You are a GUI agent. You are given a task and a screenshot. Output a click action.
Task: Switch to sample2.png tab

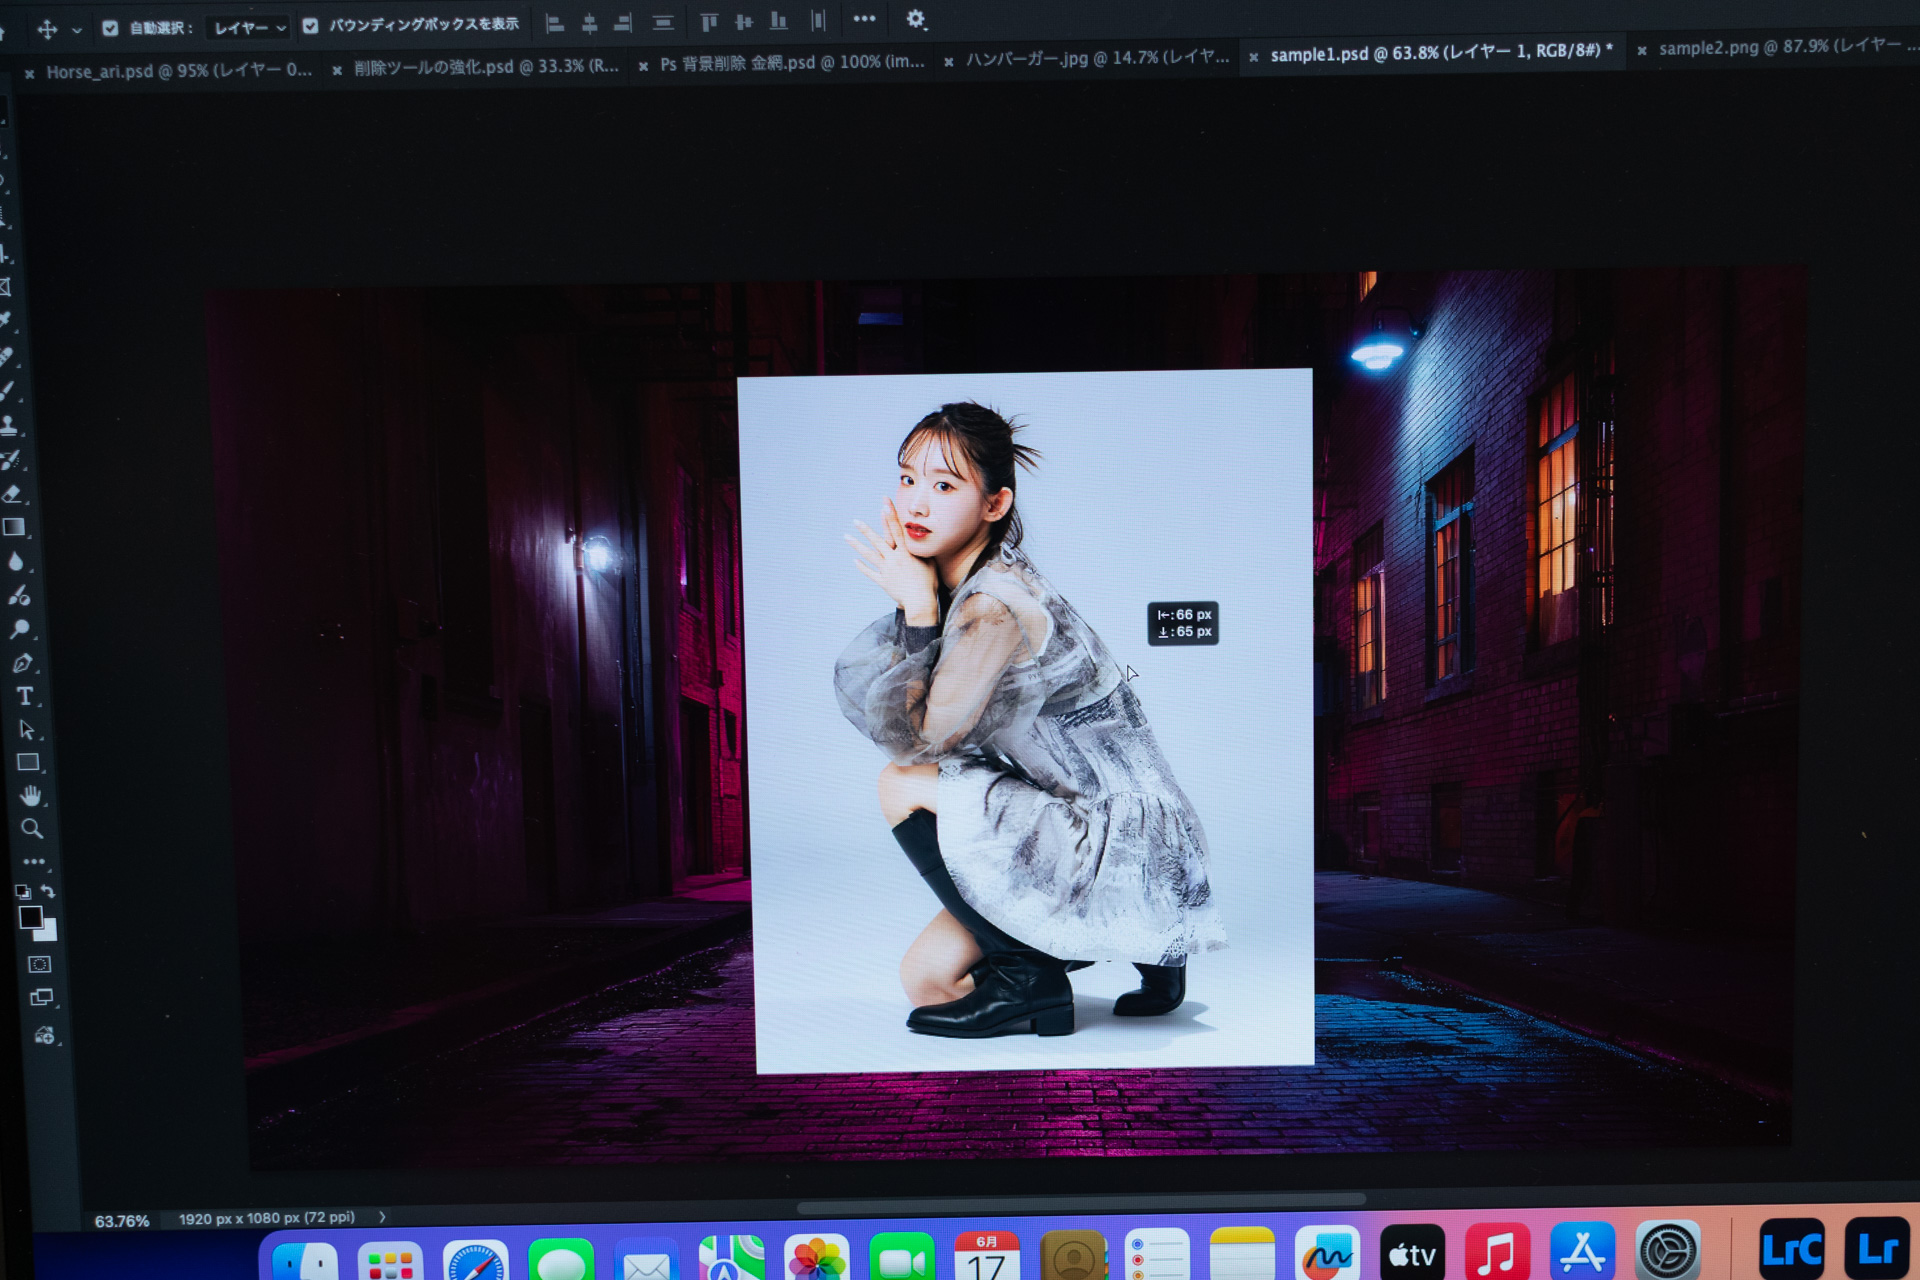pos(1786,47)
